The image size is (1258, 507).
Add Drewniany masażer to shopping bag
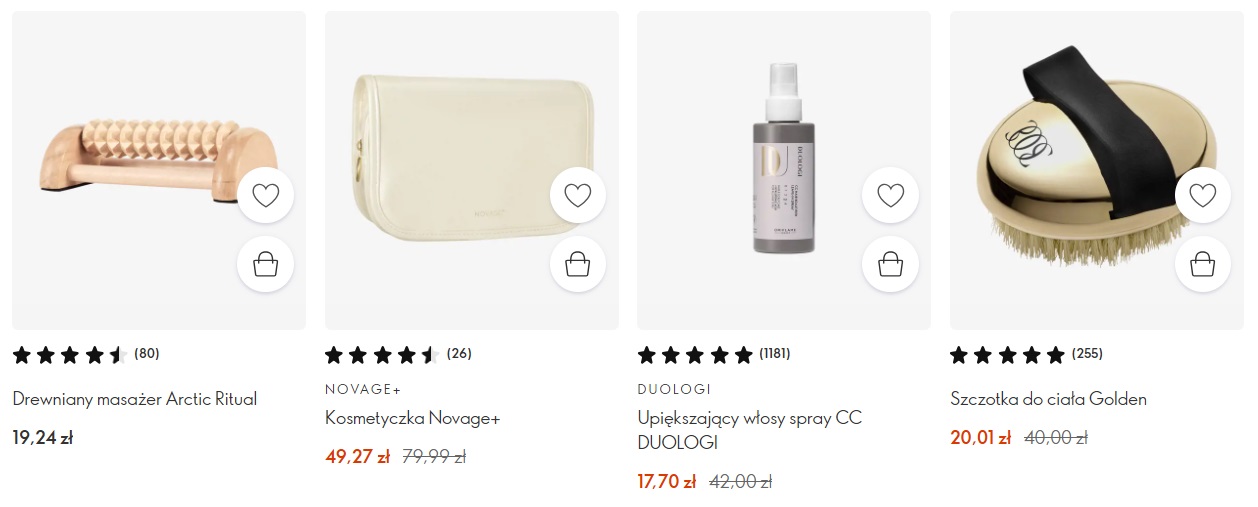point(265,264)
